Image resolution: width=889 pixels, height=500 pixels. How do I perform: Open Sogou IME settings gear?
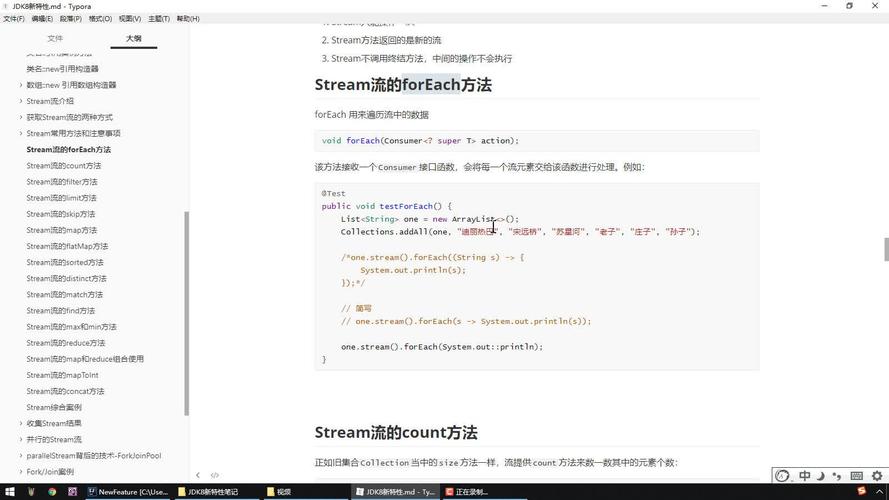click(877, 476)
